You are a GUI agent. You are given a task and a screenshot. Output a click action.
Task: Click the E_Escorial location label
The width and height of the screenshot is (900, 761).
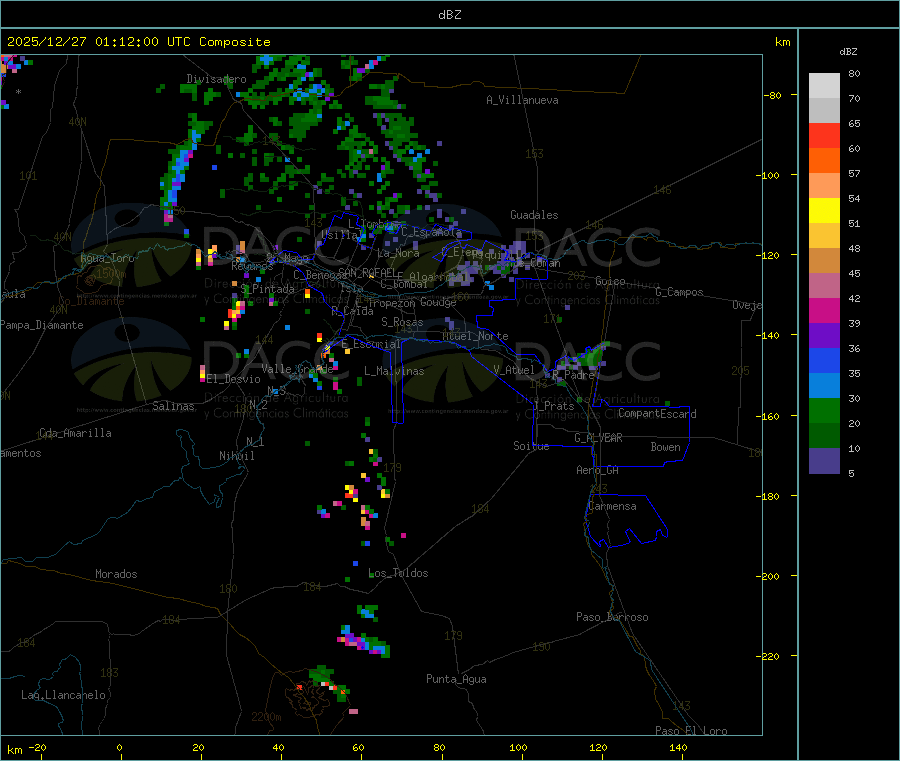pyautogui.click(x=371, y=344)
